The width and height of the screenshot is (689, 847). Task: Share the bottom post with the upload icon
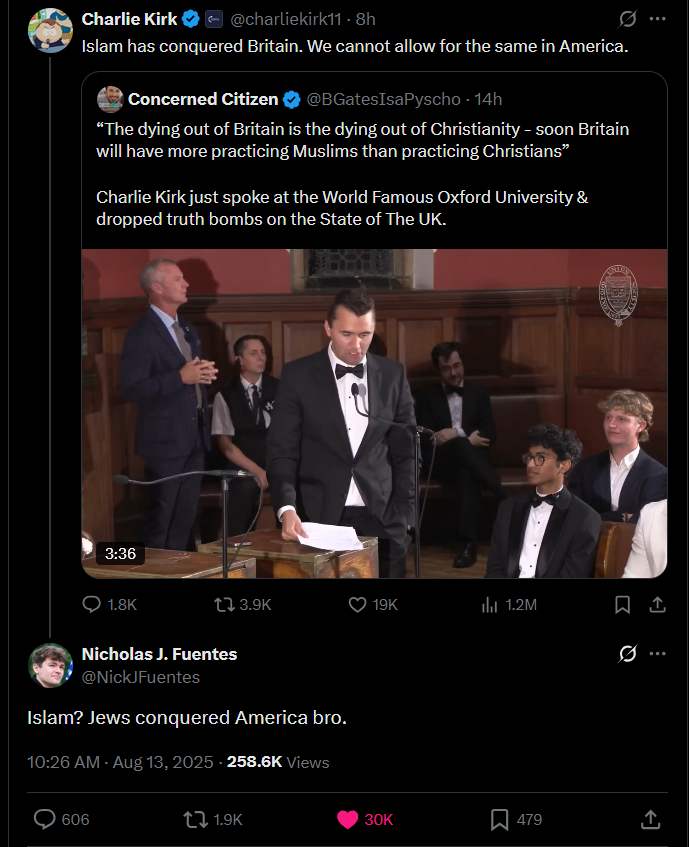[649, 819]
